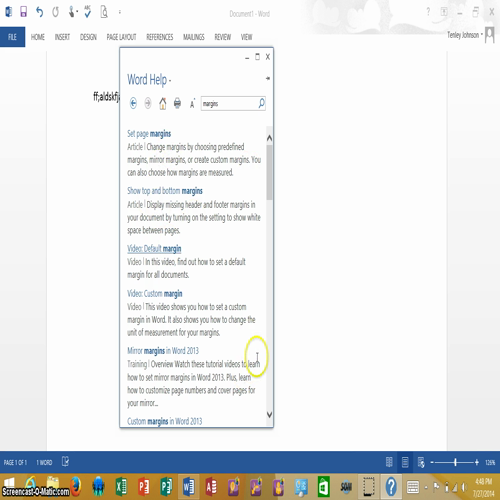Open Video: Default margin link
This screenshot has width=500, height=500.
pos(154,249)
